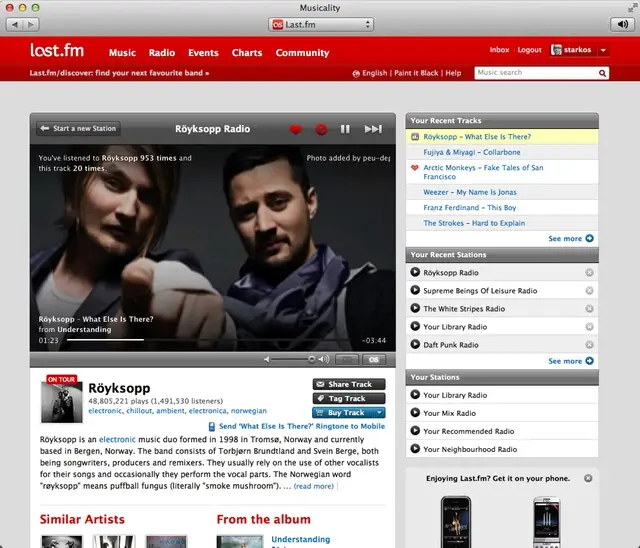The height and width of the screenshot is (548, 640).
Task: Open 'Franz Ferdinand – This Boy' track
Action: pos(469,208)
